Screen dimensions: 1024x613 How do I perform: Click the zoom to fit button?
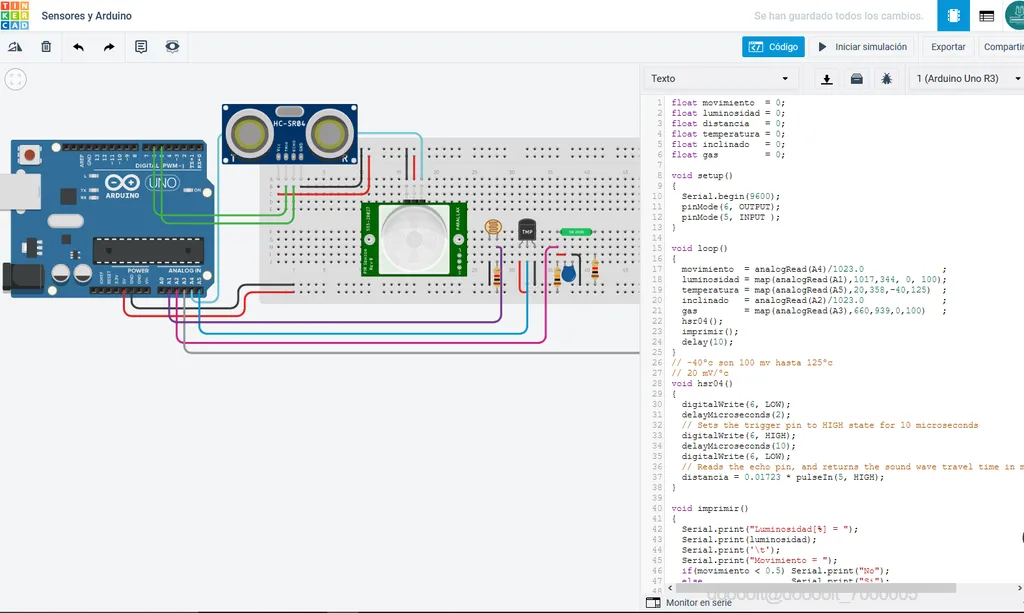(16, 80)
